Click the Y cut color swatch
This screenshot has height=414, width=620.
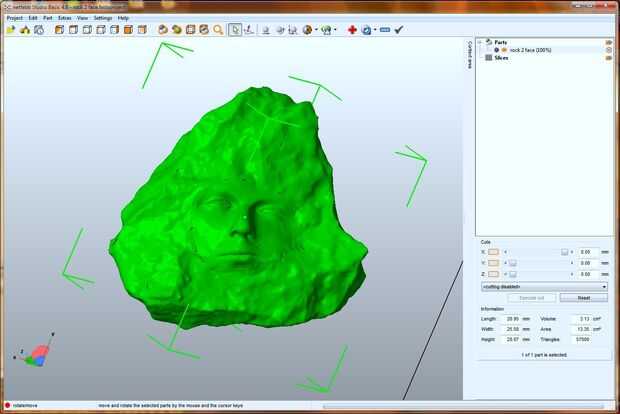[493, 263]
